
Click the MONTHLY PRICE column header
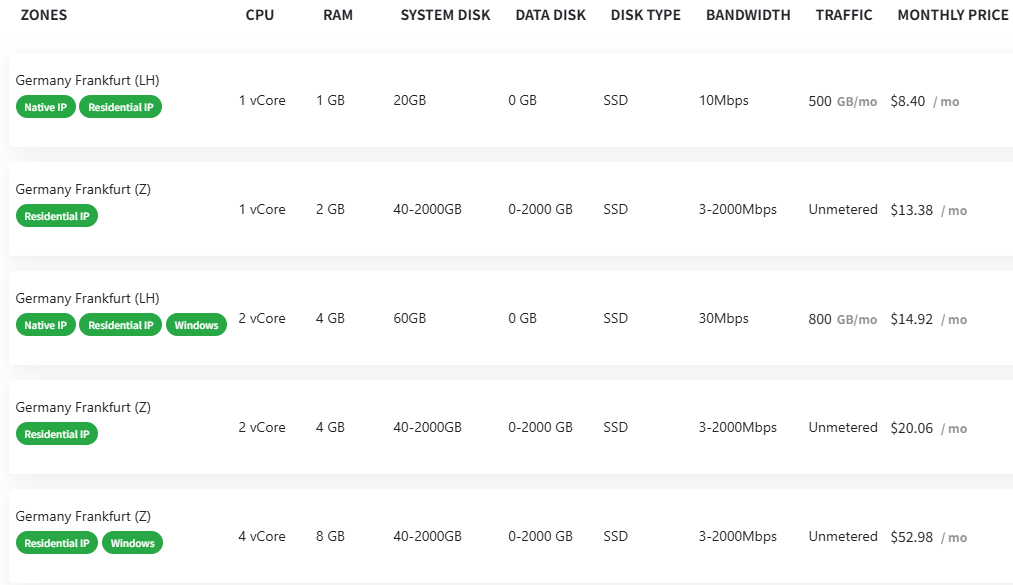pyautogui.click(x=953, y=15)
